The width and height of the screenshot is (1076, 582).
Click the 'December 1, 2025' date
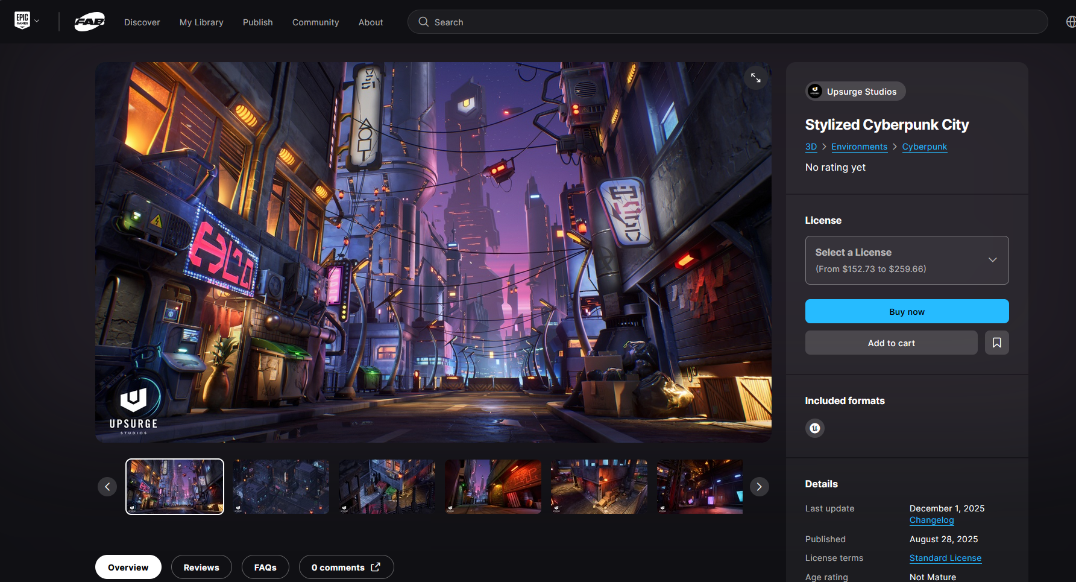tap(947, 509)
